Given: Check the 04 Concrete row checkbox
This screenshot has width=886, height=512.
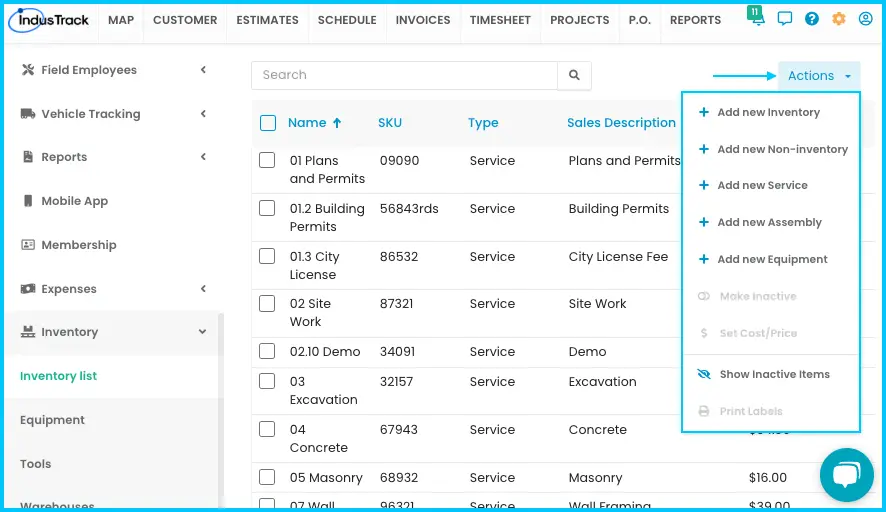Looking at the screenshot, I should [267, 429].
